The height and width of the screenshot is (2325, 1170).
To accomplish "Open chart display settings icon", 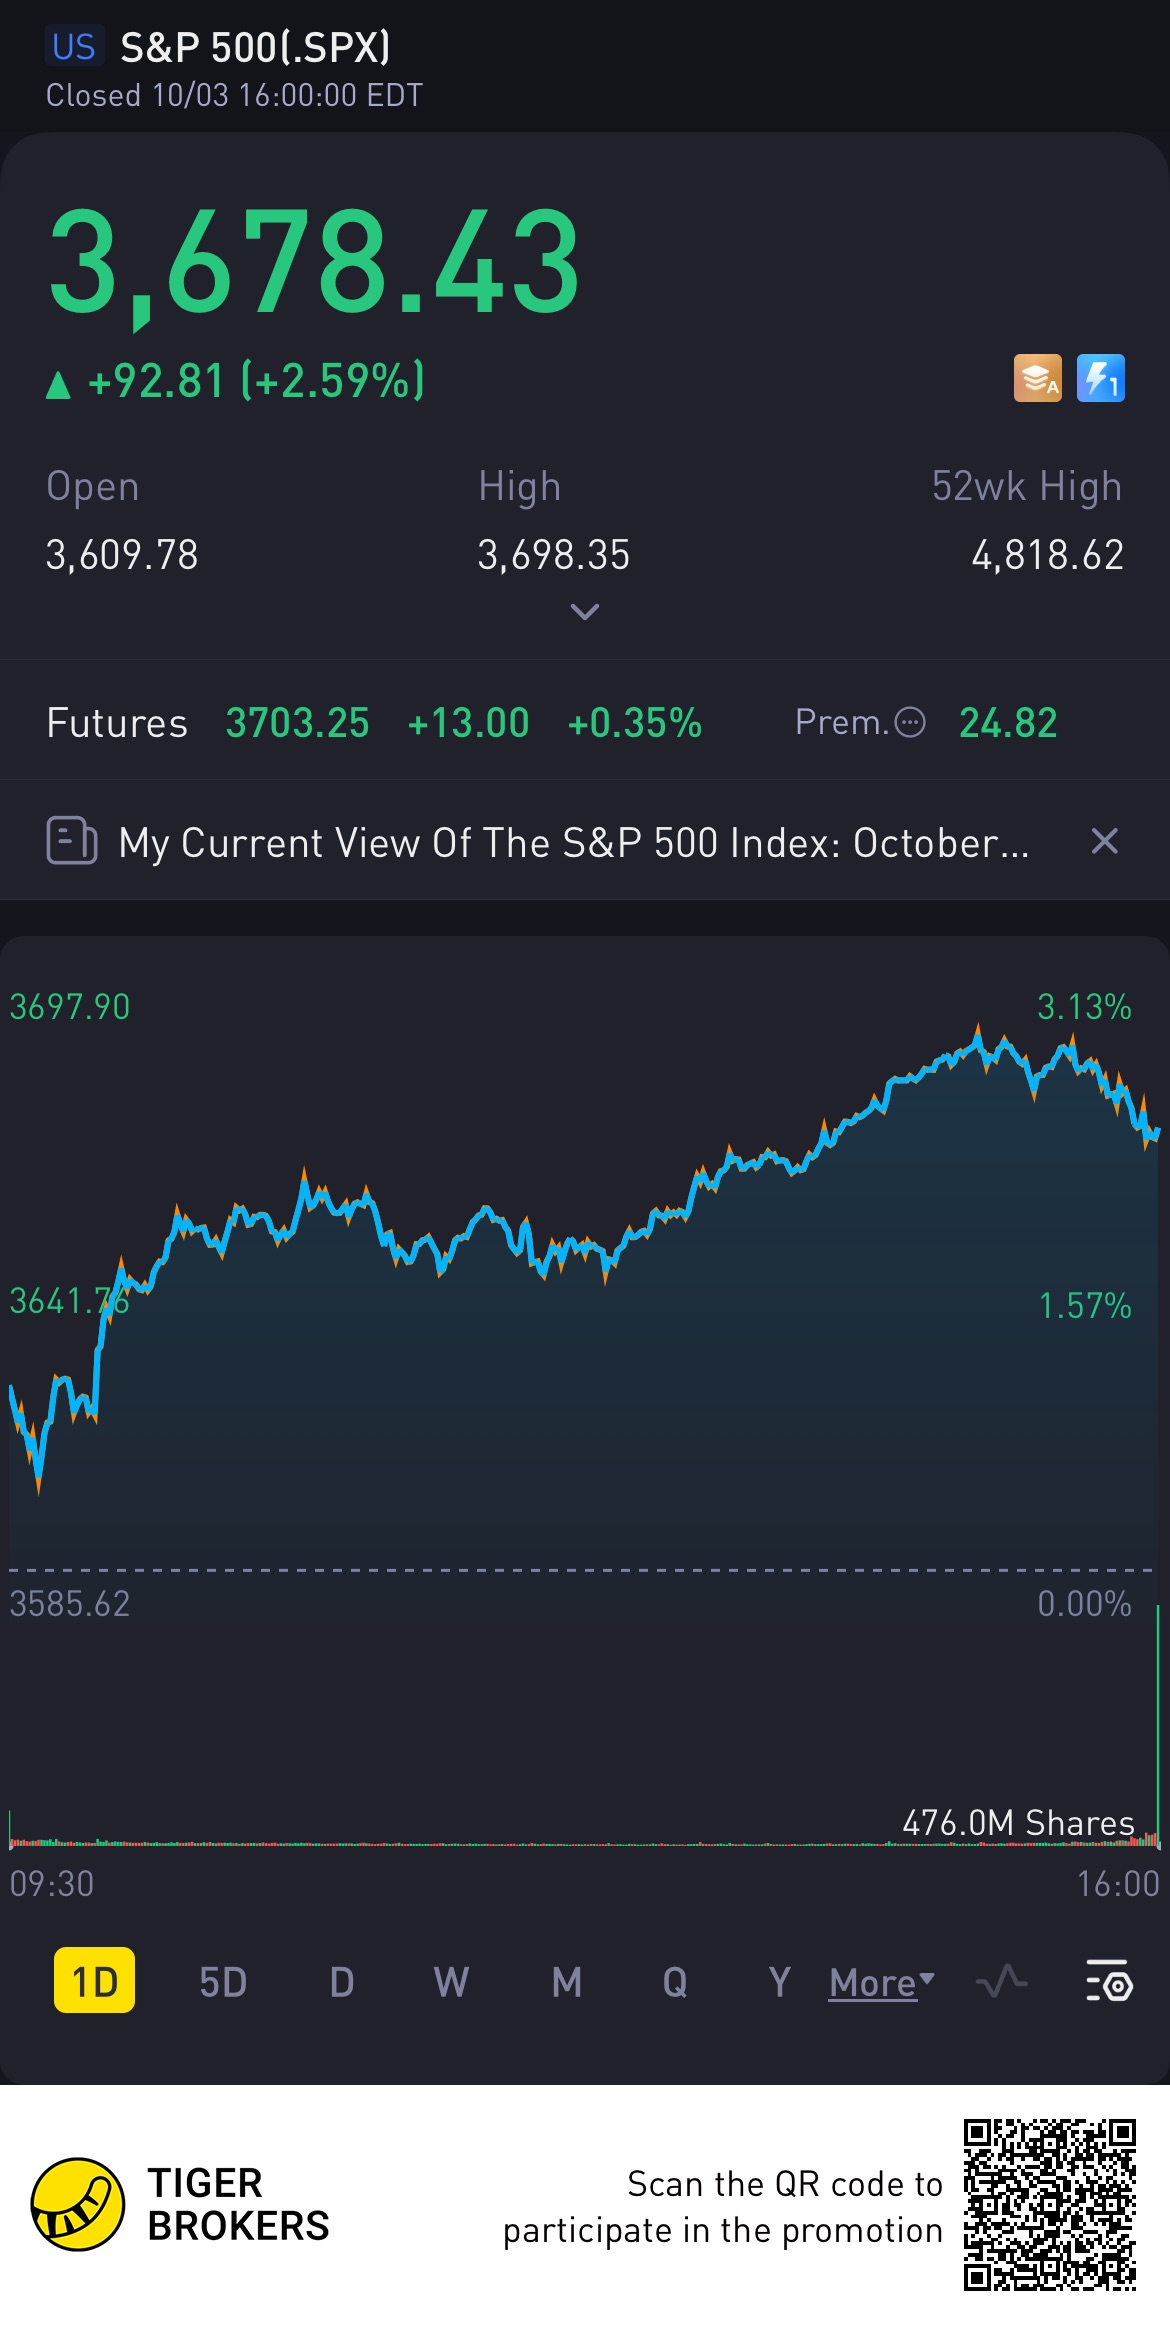I will tap(1108, 1981).
